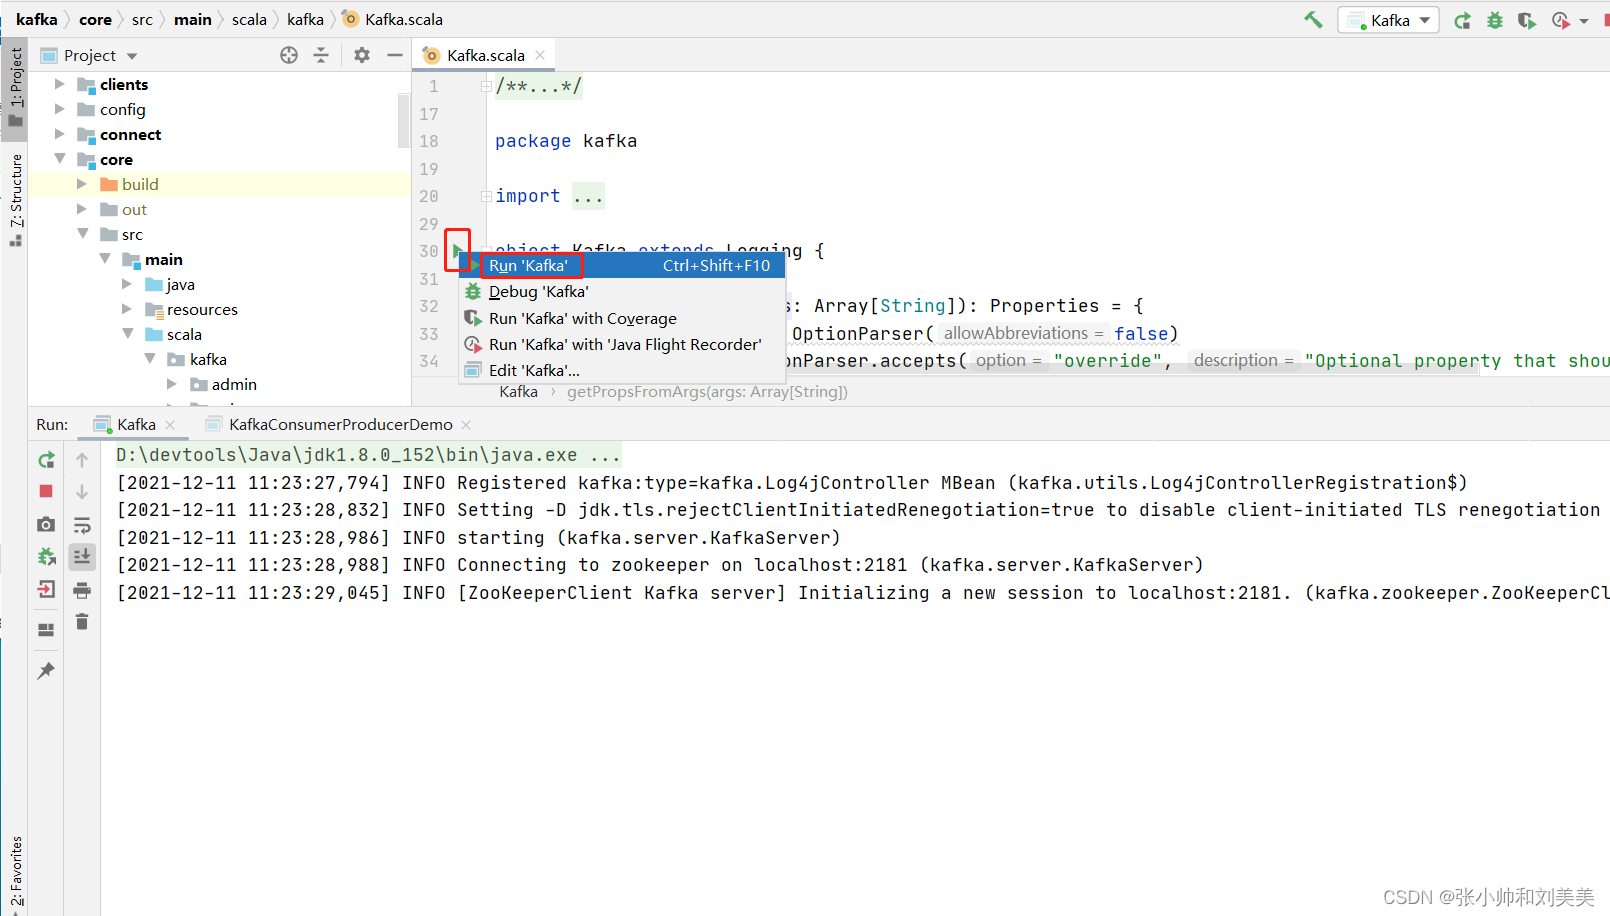Click the Print icon in console toolbar

(x=82, y=589)
